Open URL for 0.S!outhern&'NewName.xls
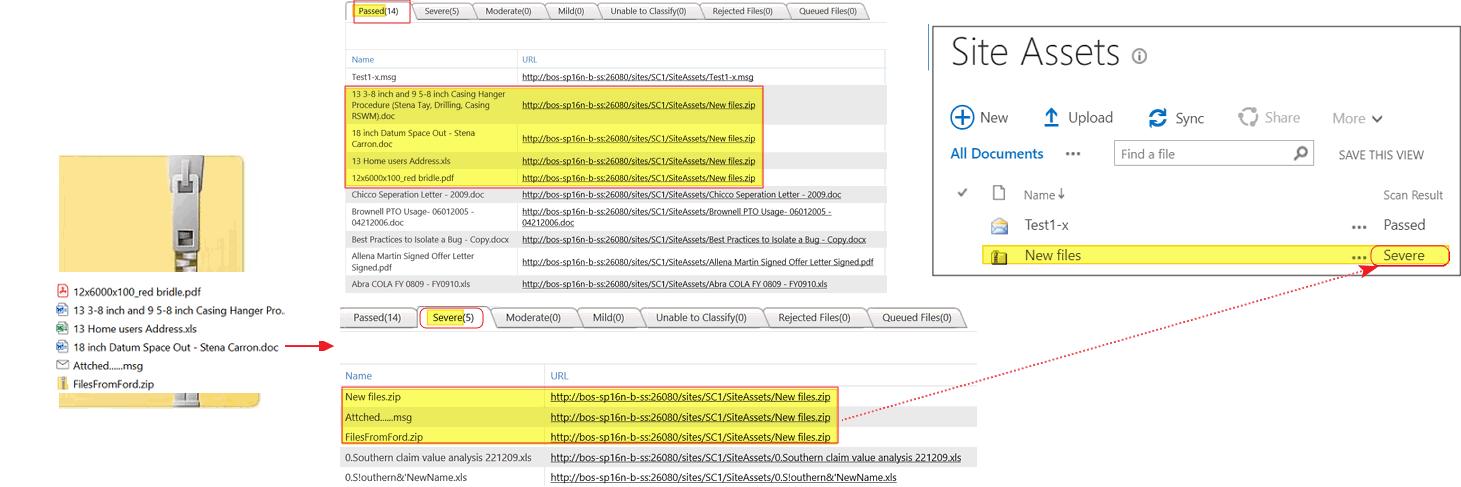1461x487 pixels. click(723, 478)
